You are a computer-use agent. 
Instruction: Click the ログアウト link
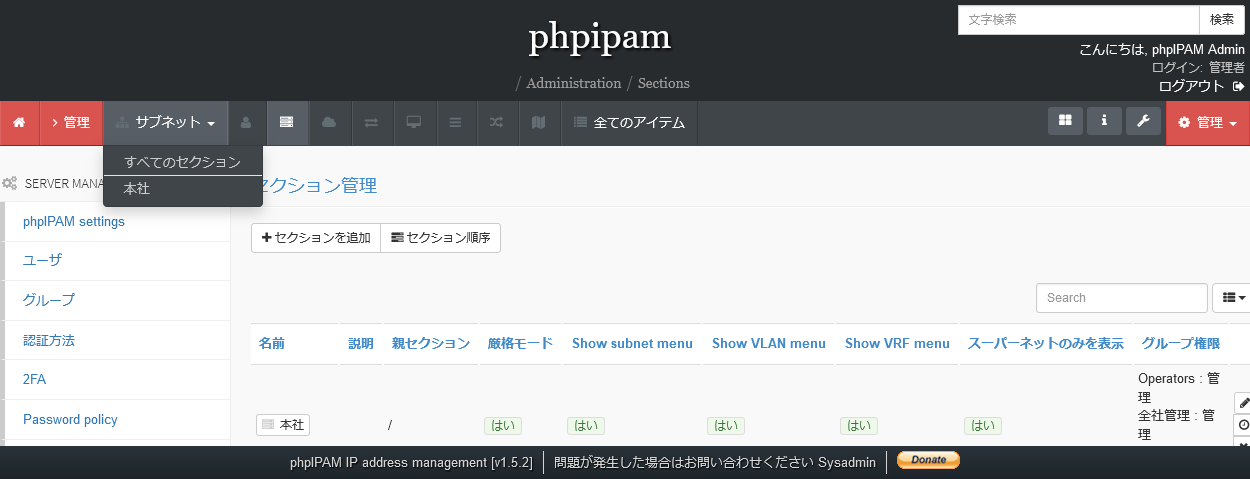[1191, 86]
